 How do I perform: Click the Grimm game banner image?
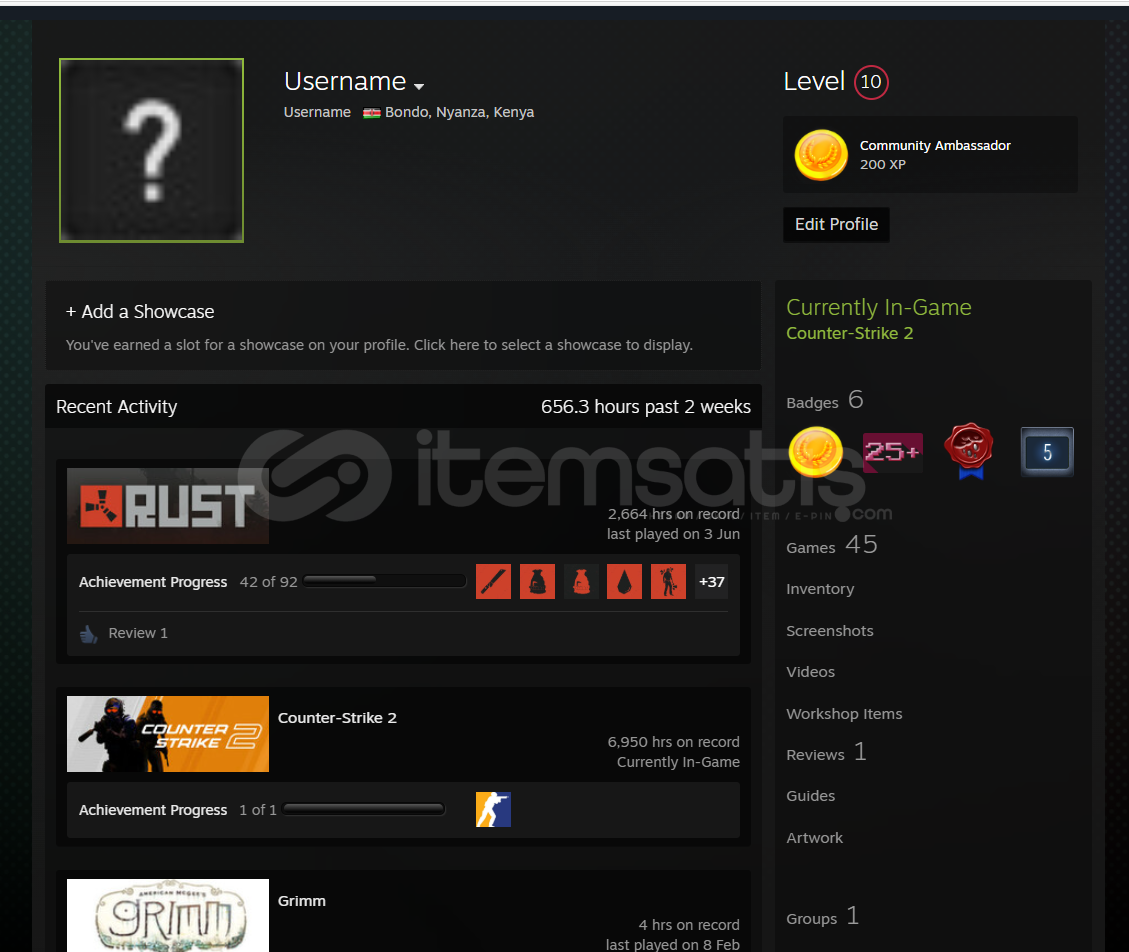coord(168,915)
